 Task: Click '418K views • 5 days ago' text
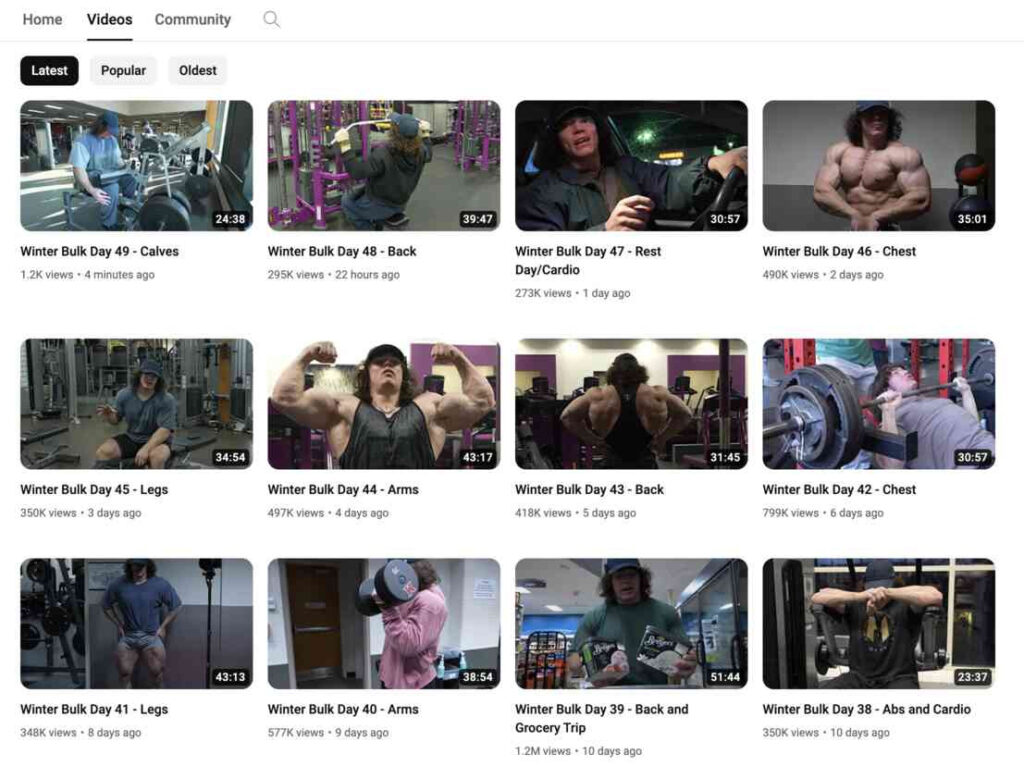pyautogui.click(x=575, y=513)
